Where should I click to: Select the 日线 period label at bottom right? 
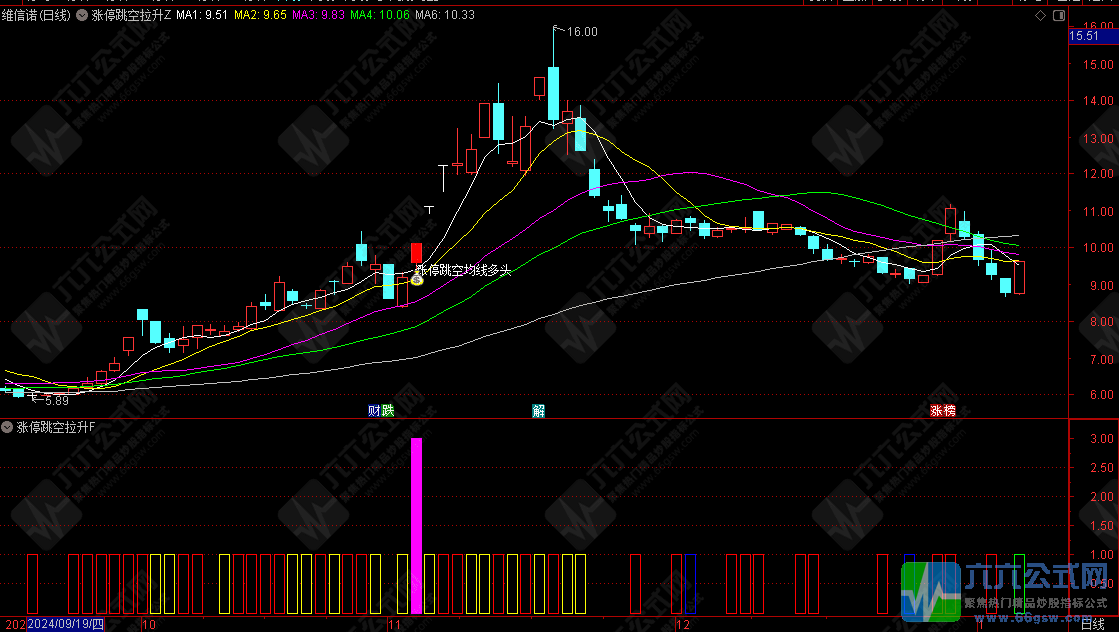pos(1094,624)
